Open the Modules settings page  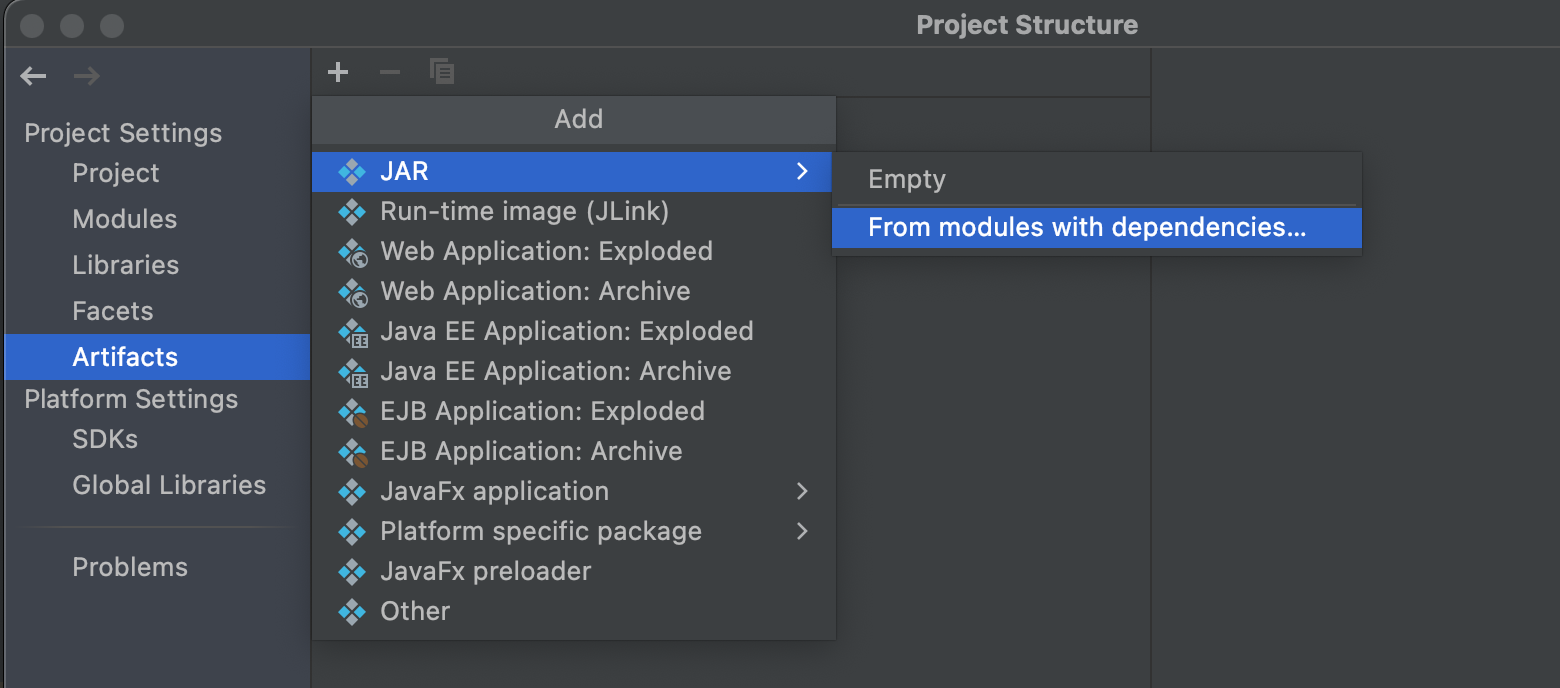pyautogui.click(x=125, y=219)
